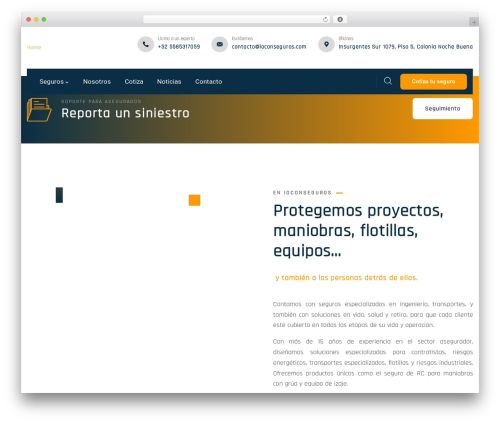
Task: Click the EN IOCONSEGUROS label
Action: (302, 193)
